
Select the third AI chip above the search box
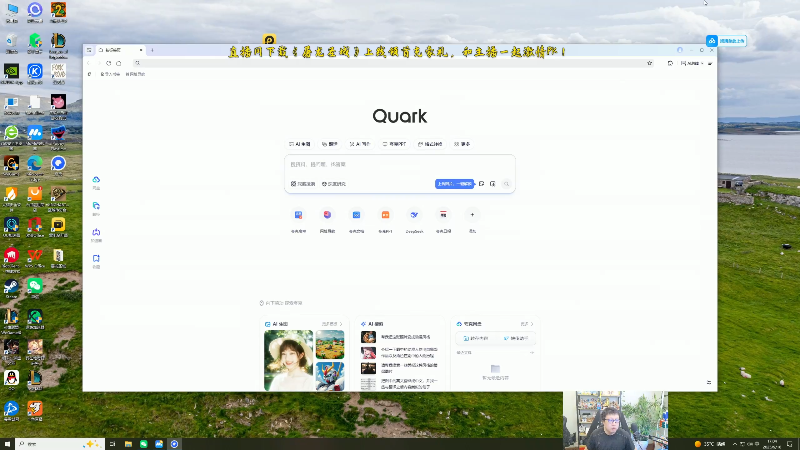pyautogui.click(x=360, y=144)
